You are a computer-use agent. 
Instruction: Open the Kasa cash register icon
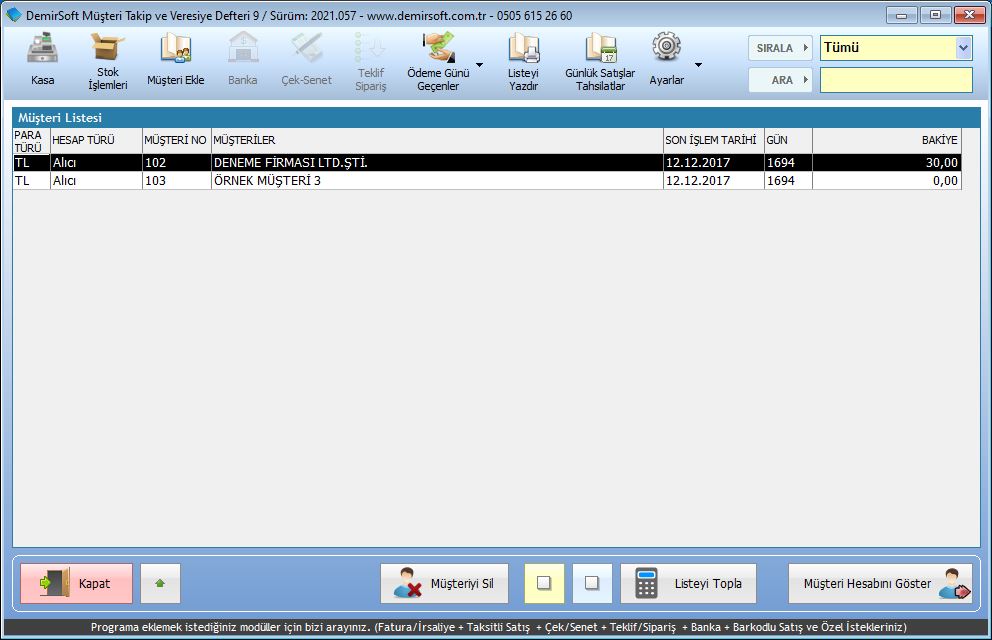pos(42,49)
